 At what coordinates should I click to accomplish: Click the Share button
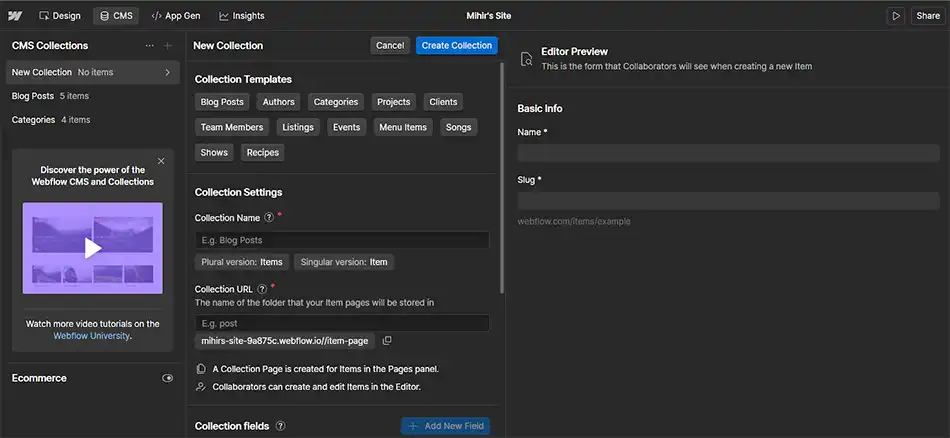tap(928, 16)
